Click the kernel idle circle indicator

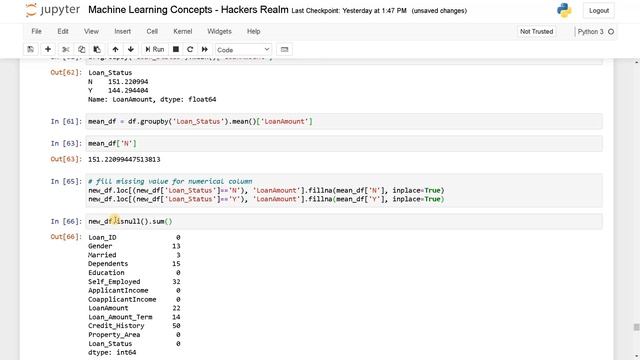611,31
